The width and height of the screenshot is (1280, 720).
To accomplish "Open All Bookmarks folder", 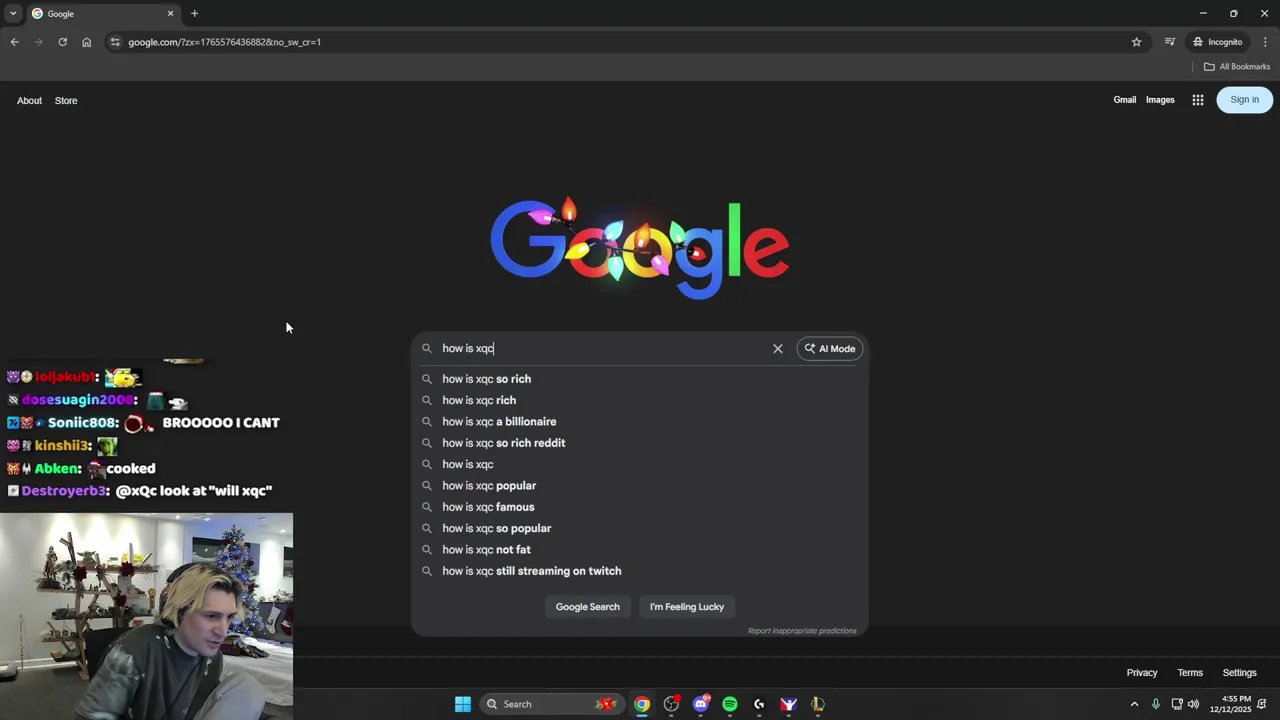I will tap(1236, 67).
